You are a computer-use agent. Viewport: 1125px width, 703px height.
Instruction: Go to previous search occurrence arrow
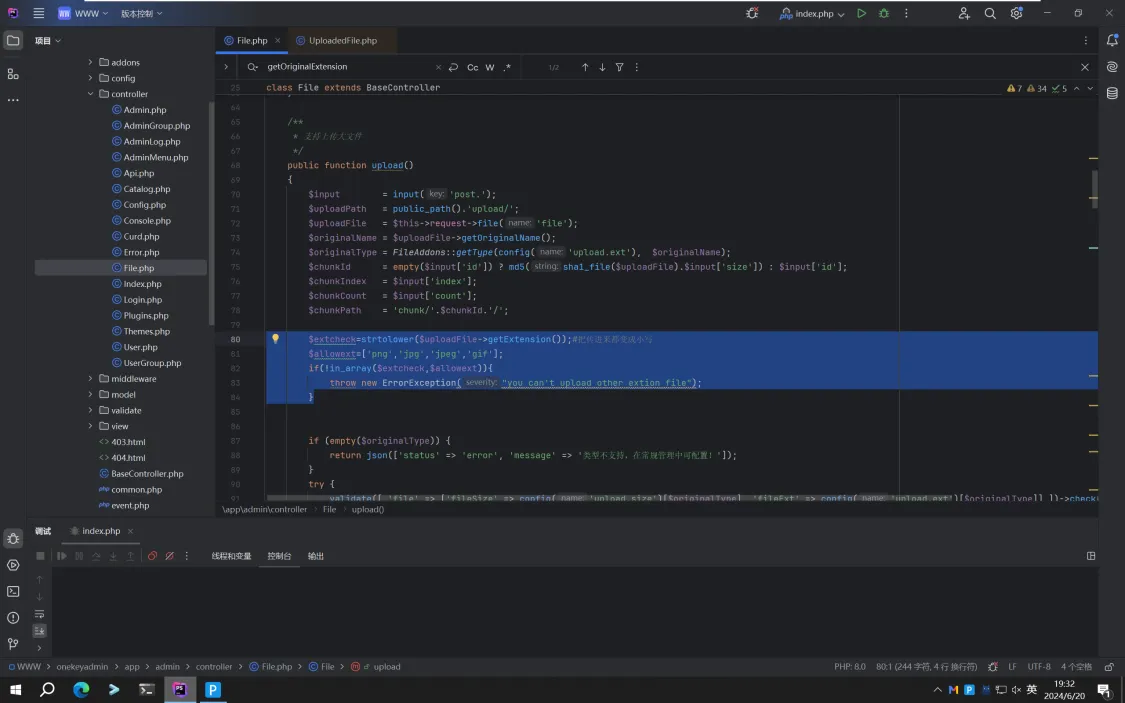tap(585, 67)
